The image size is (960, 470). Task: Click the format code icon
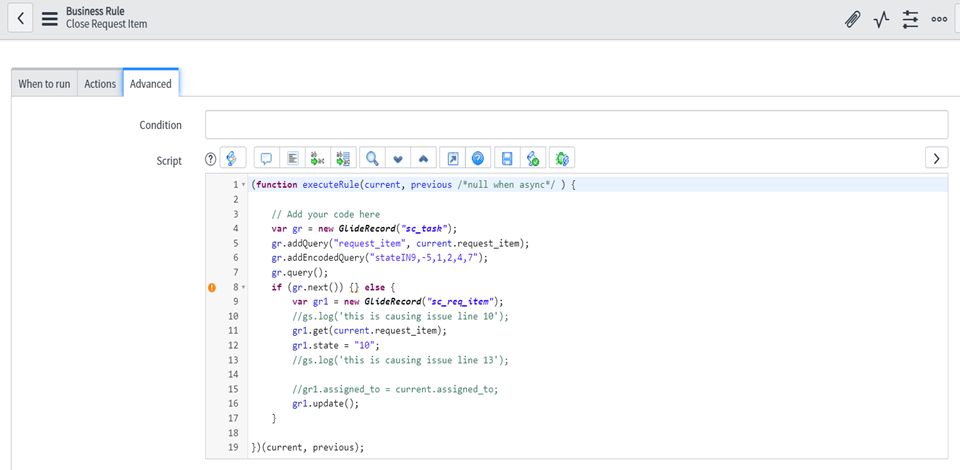point(293,159)
